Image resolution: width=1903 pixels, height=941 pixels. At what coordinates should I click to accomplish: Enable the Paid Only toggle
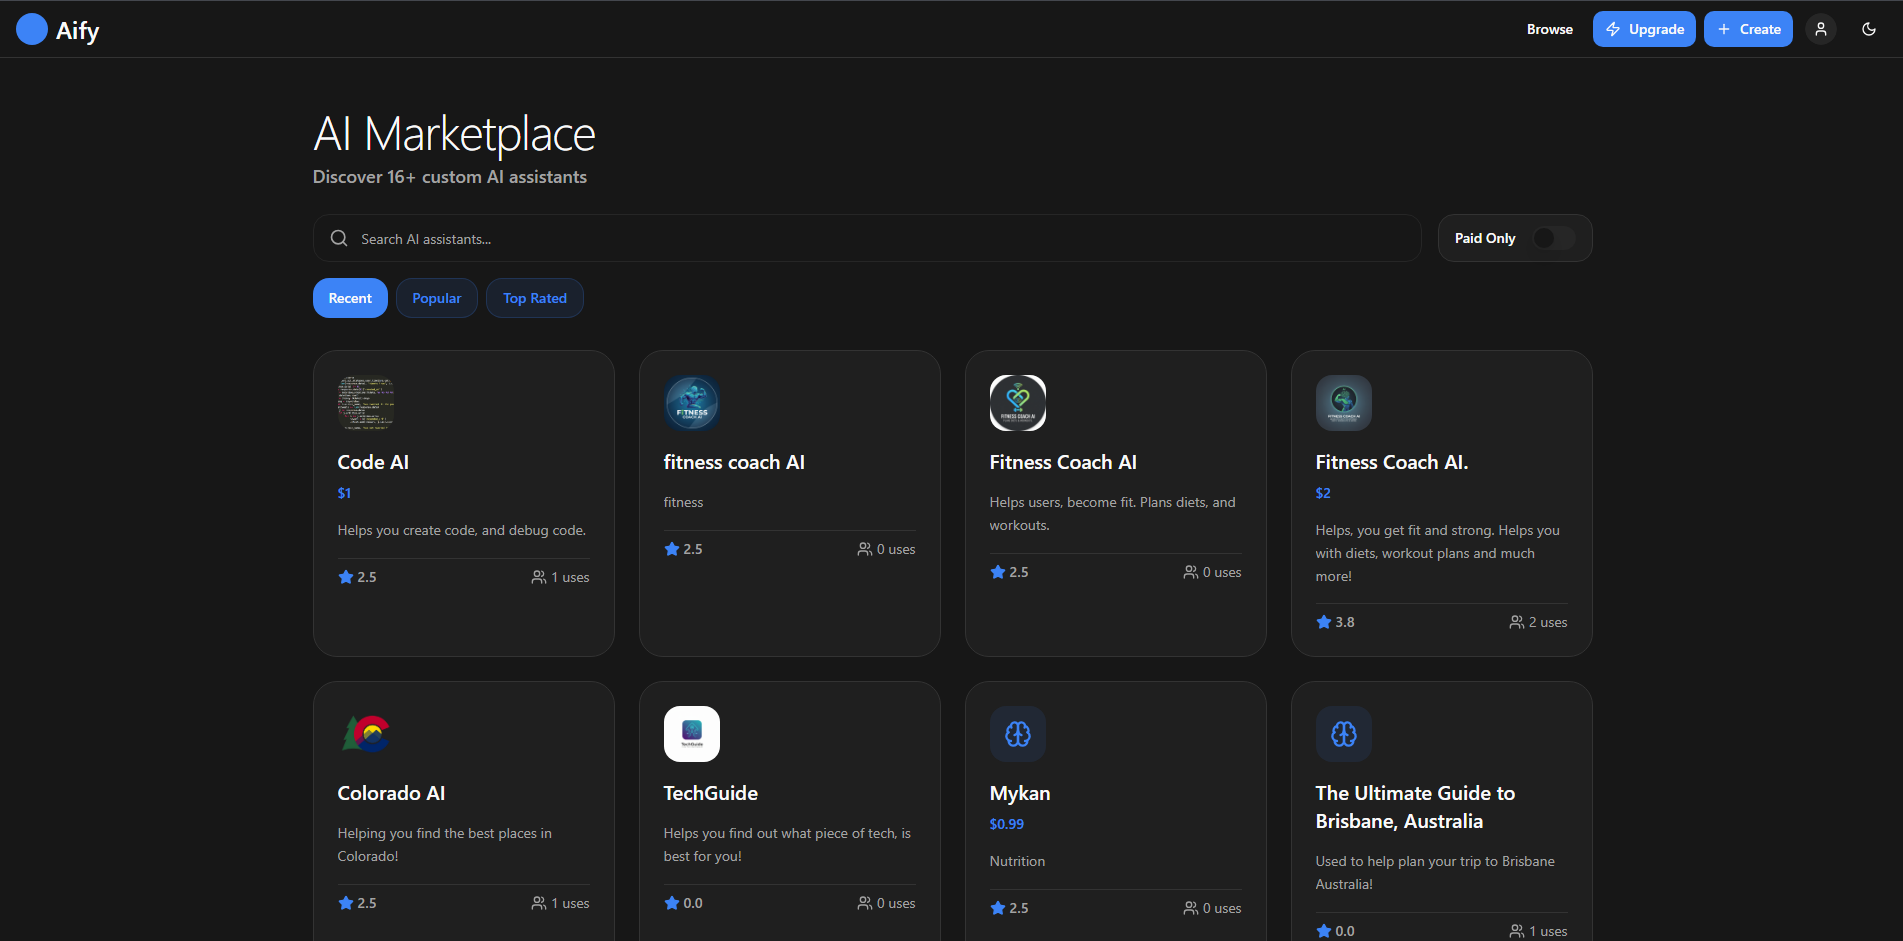pos(1553,238)
